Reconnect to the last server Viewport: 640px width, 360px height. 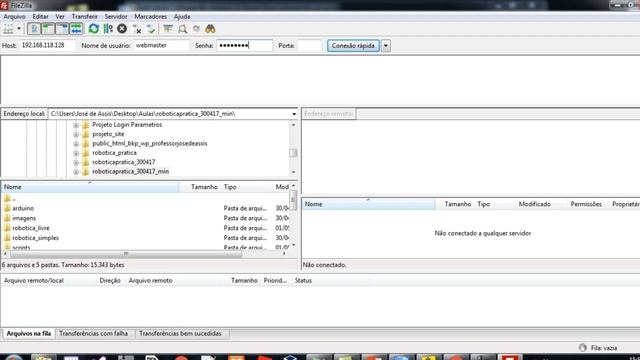coord(151,29)
